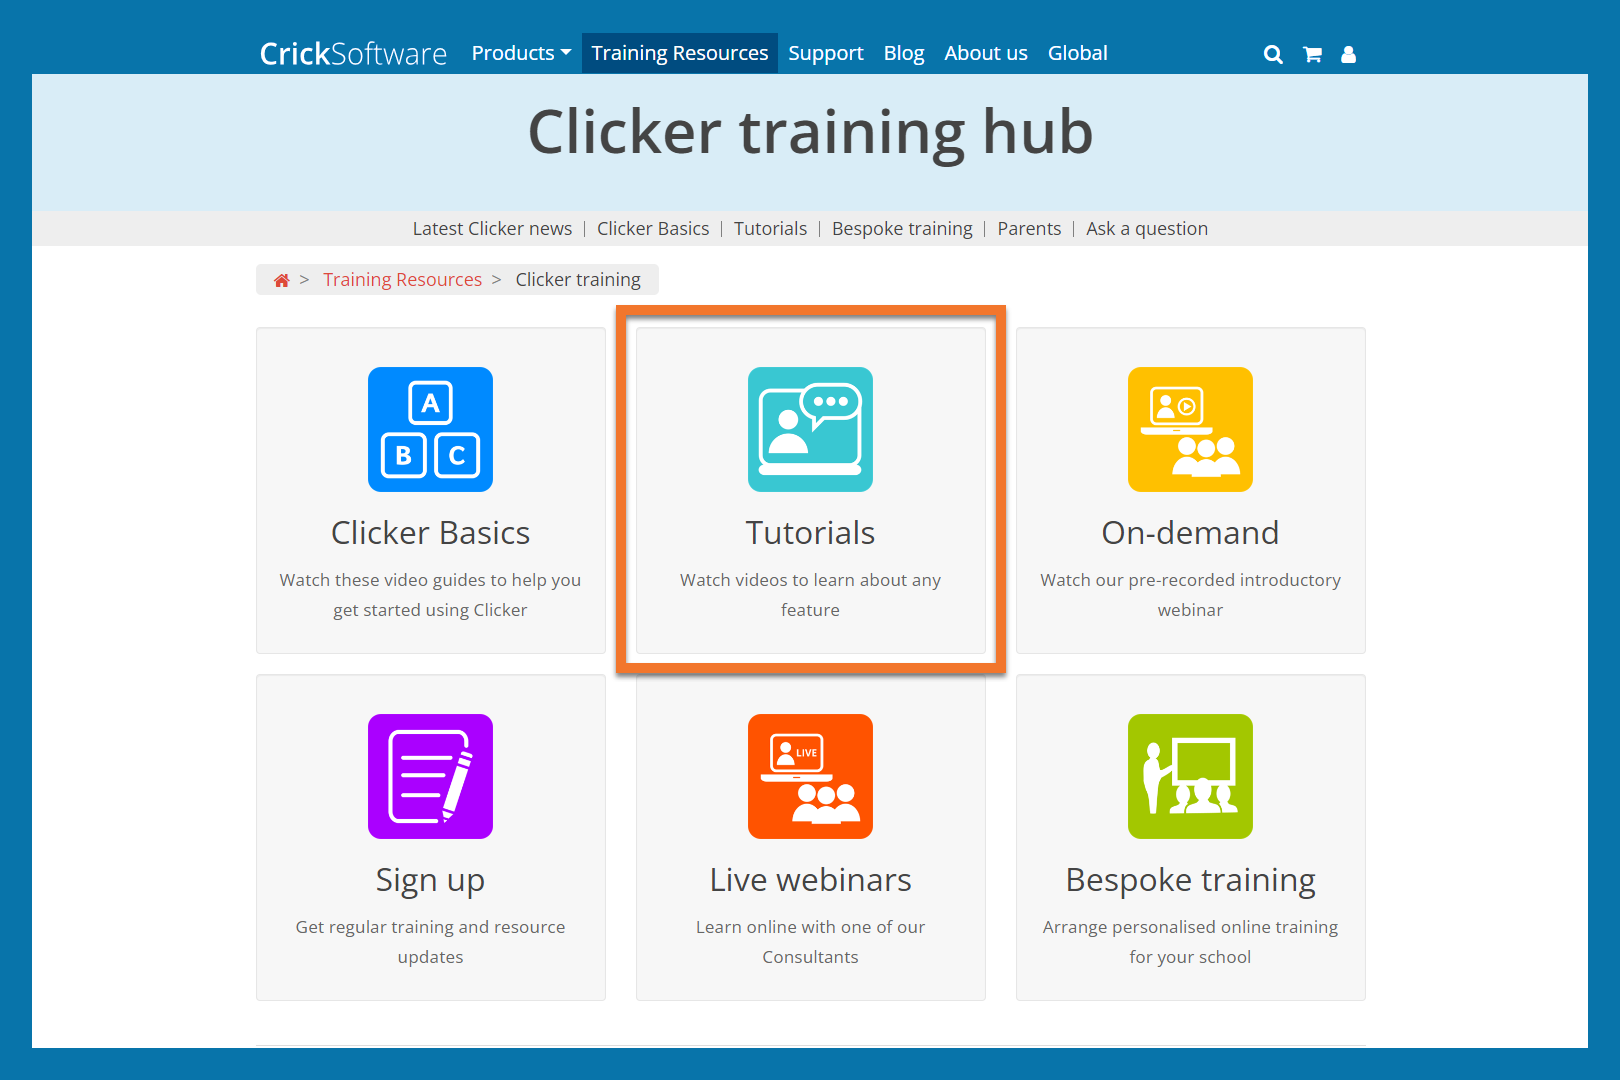Expand the Products dropdown menu
The height and width of the screenshot is (1080, 1620).
tap(521, 53)
